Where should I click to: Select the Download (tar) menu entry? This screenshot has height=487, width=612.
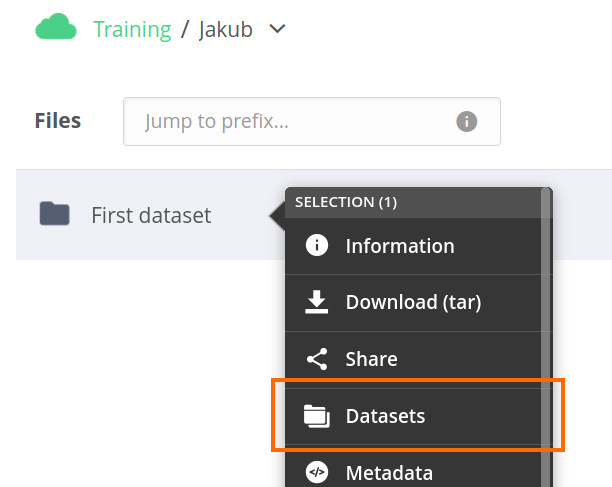[x=413, y=302]
